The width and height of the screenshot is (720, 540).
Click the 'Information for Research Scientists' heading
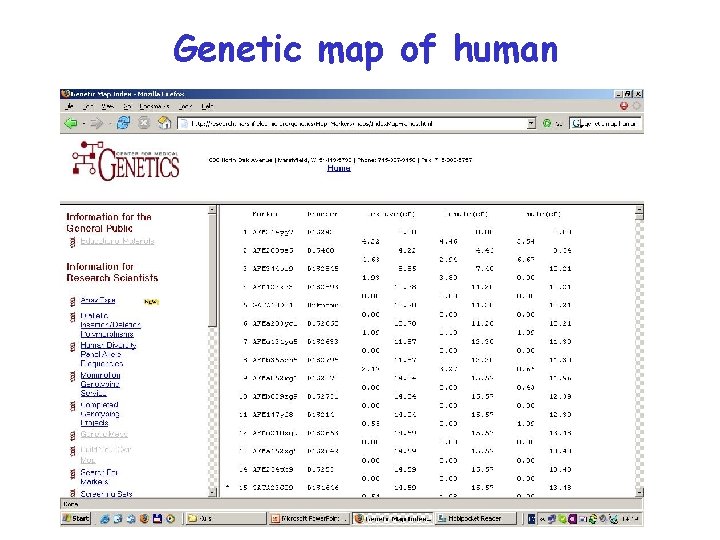point(112,272)
